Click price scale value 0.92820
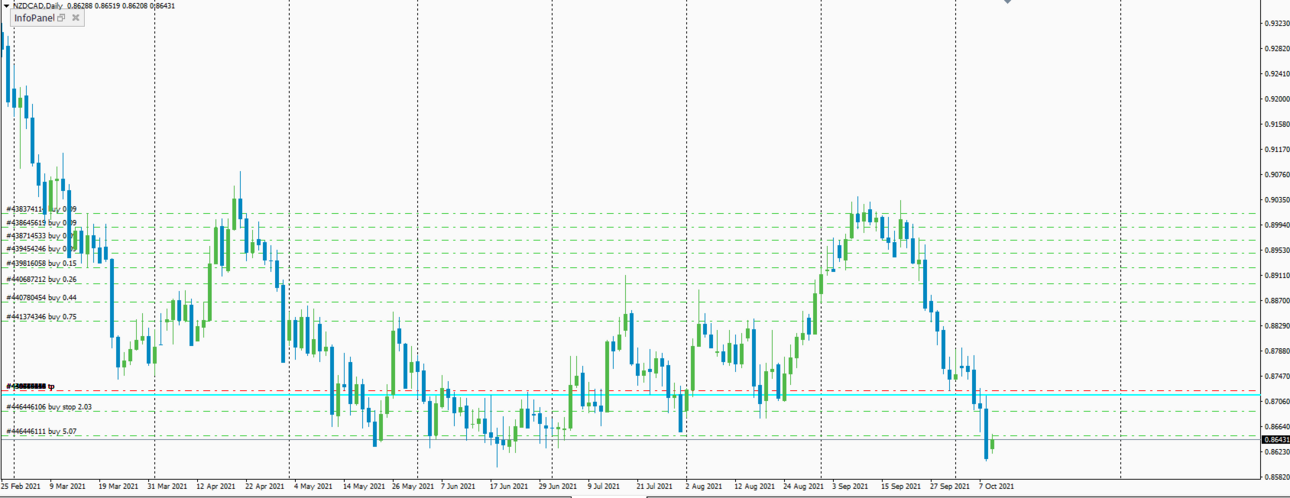This screenshot has width=1290, height=498. tap(1277, 48)
